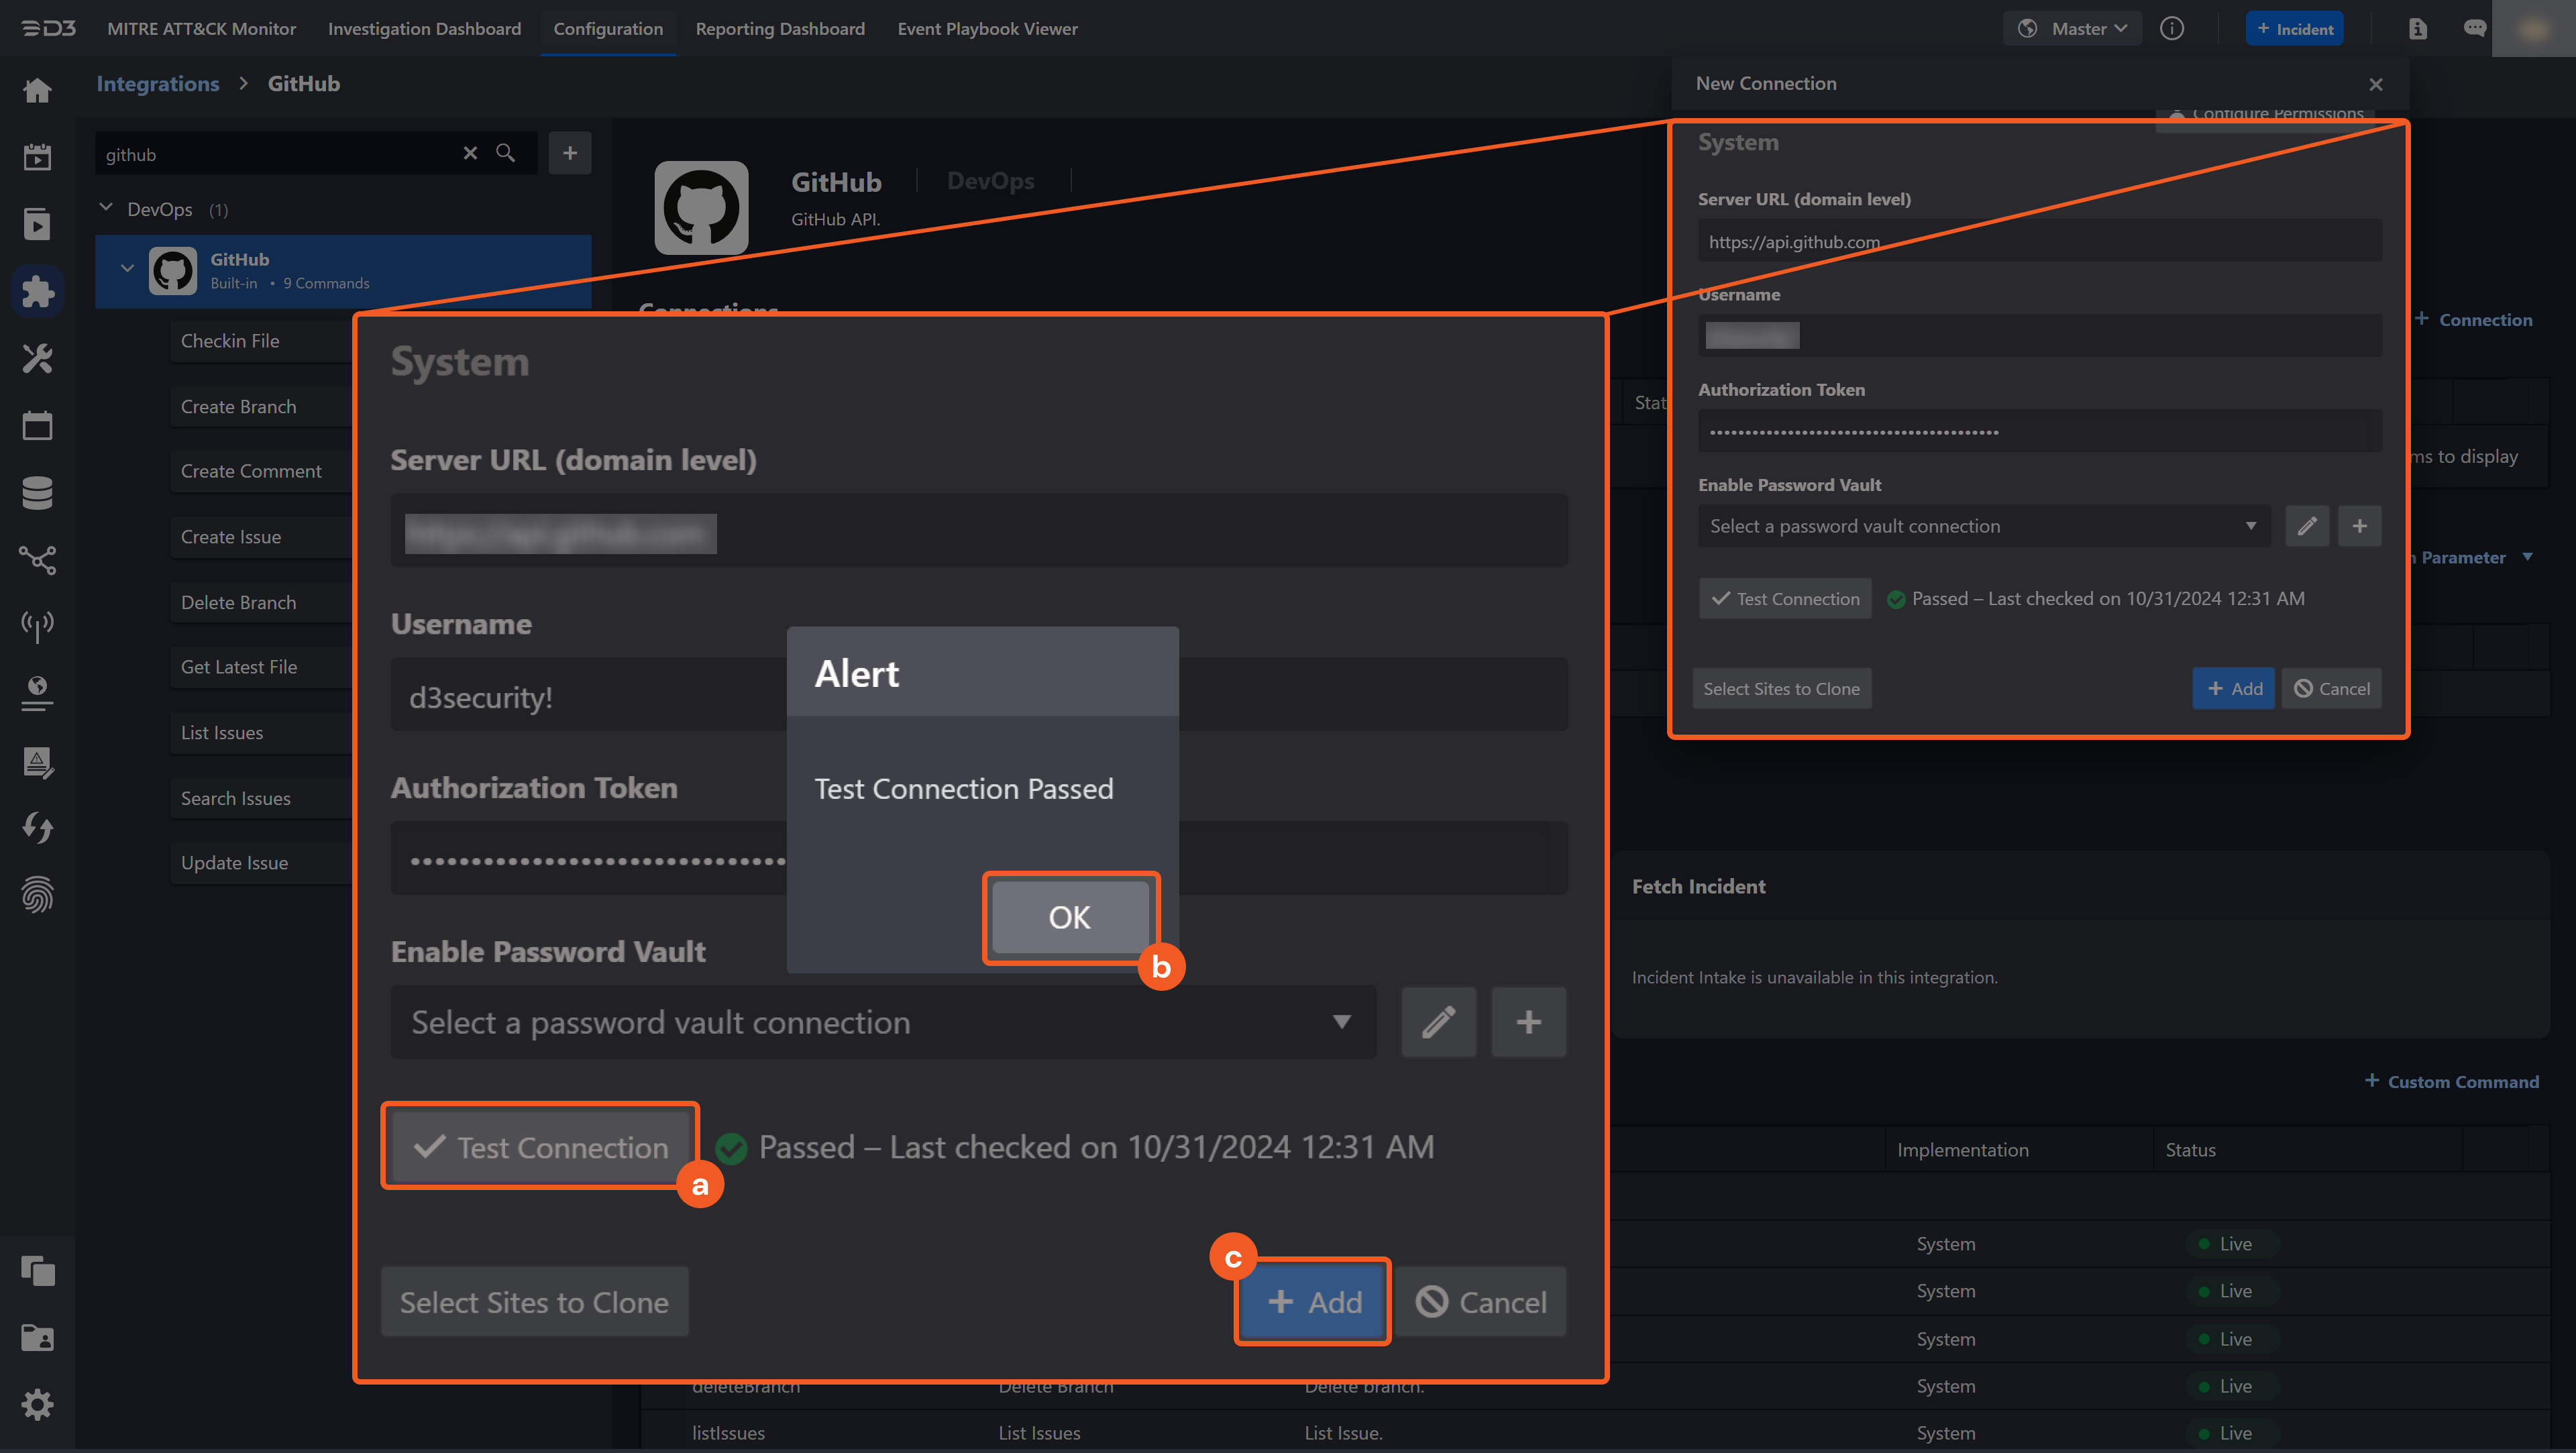Click plus to add integration beside search
Viewport: 2576px width, 1453px height.
570,153
